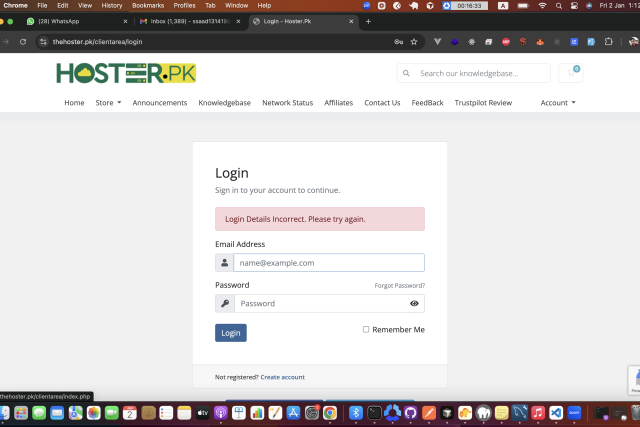The height and width of the screenshot is (427, 640).
Task: Bookmark this page with the star icon
Action: [x=414, y=42]
